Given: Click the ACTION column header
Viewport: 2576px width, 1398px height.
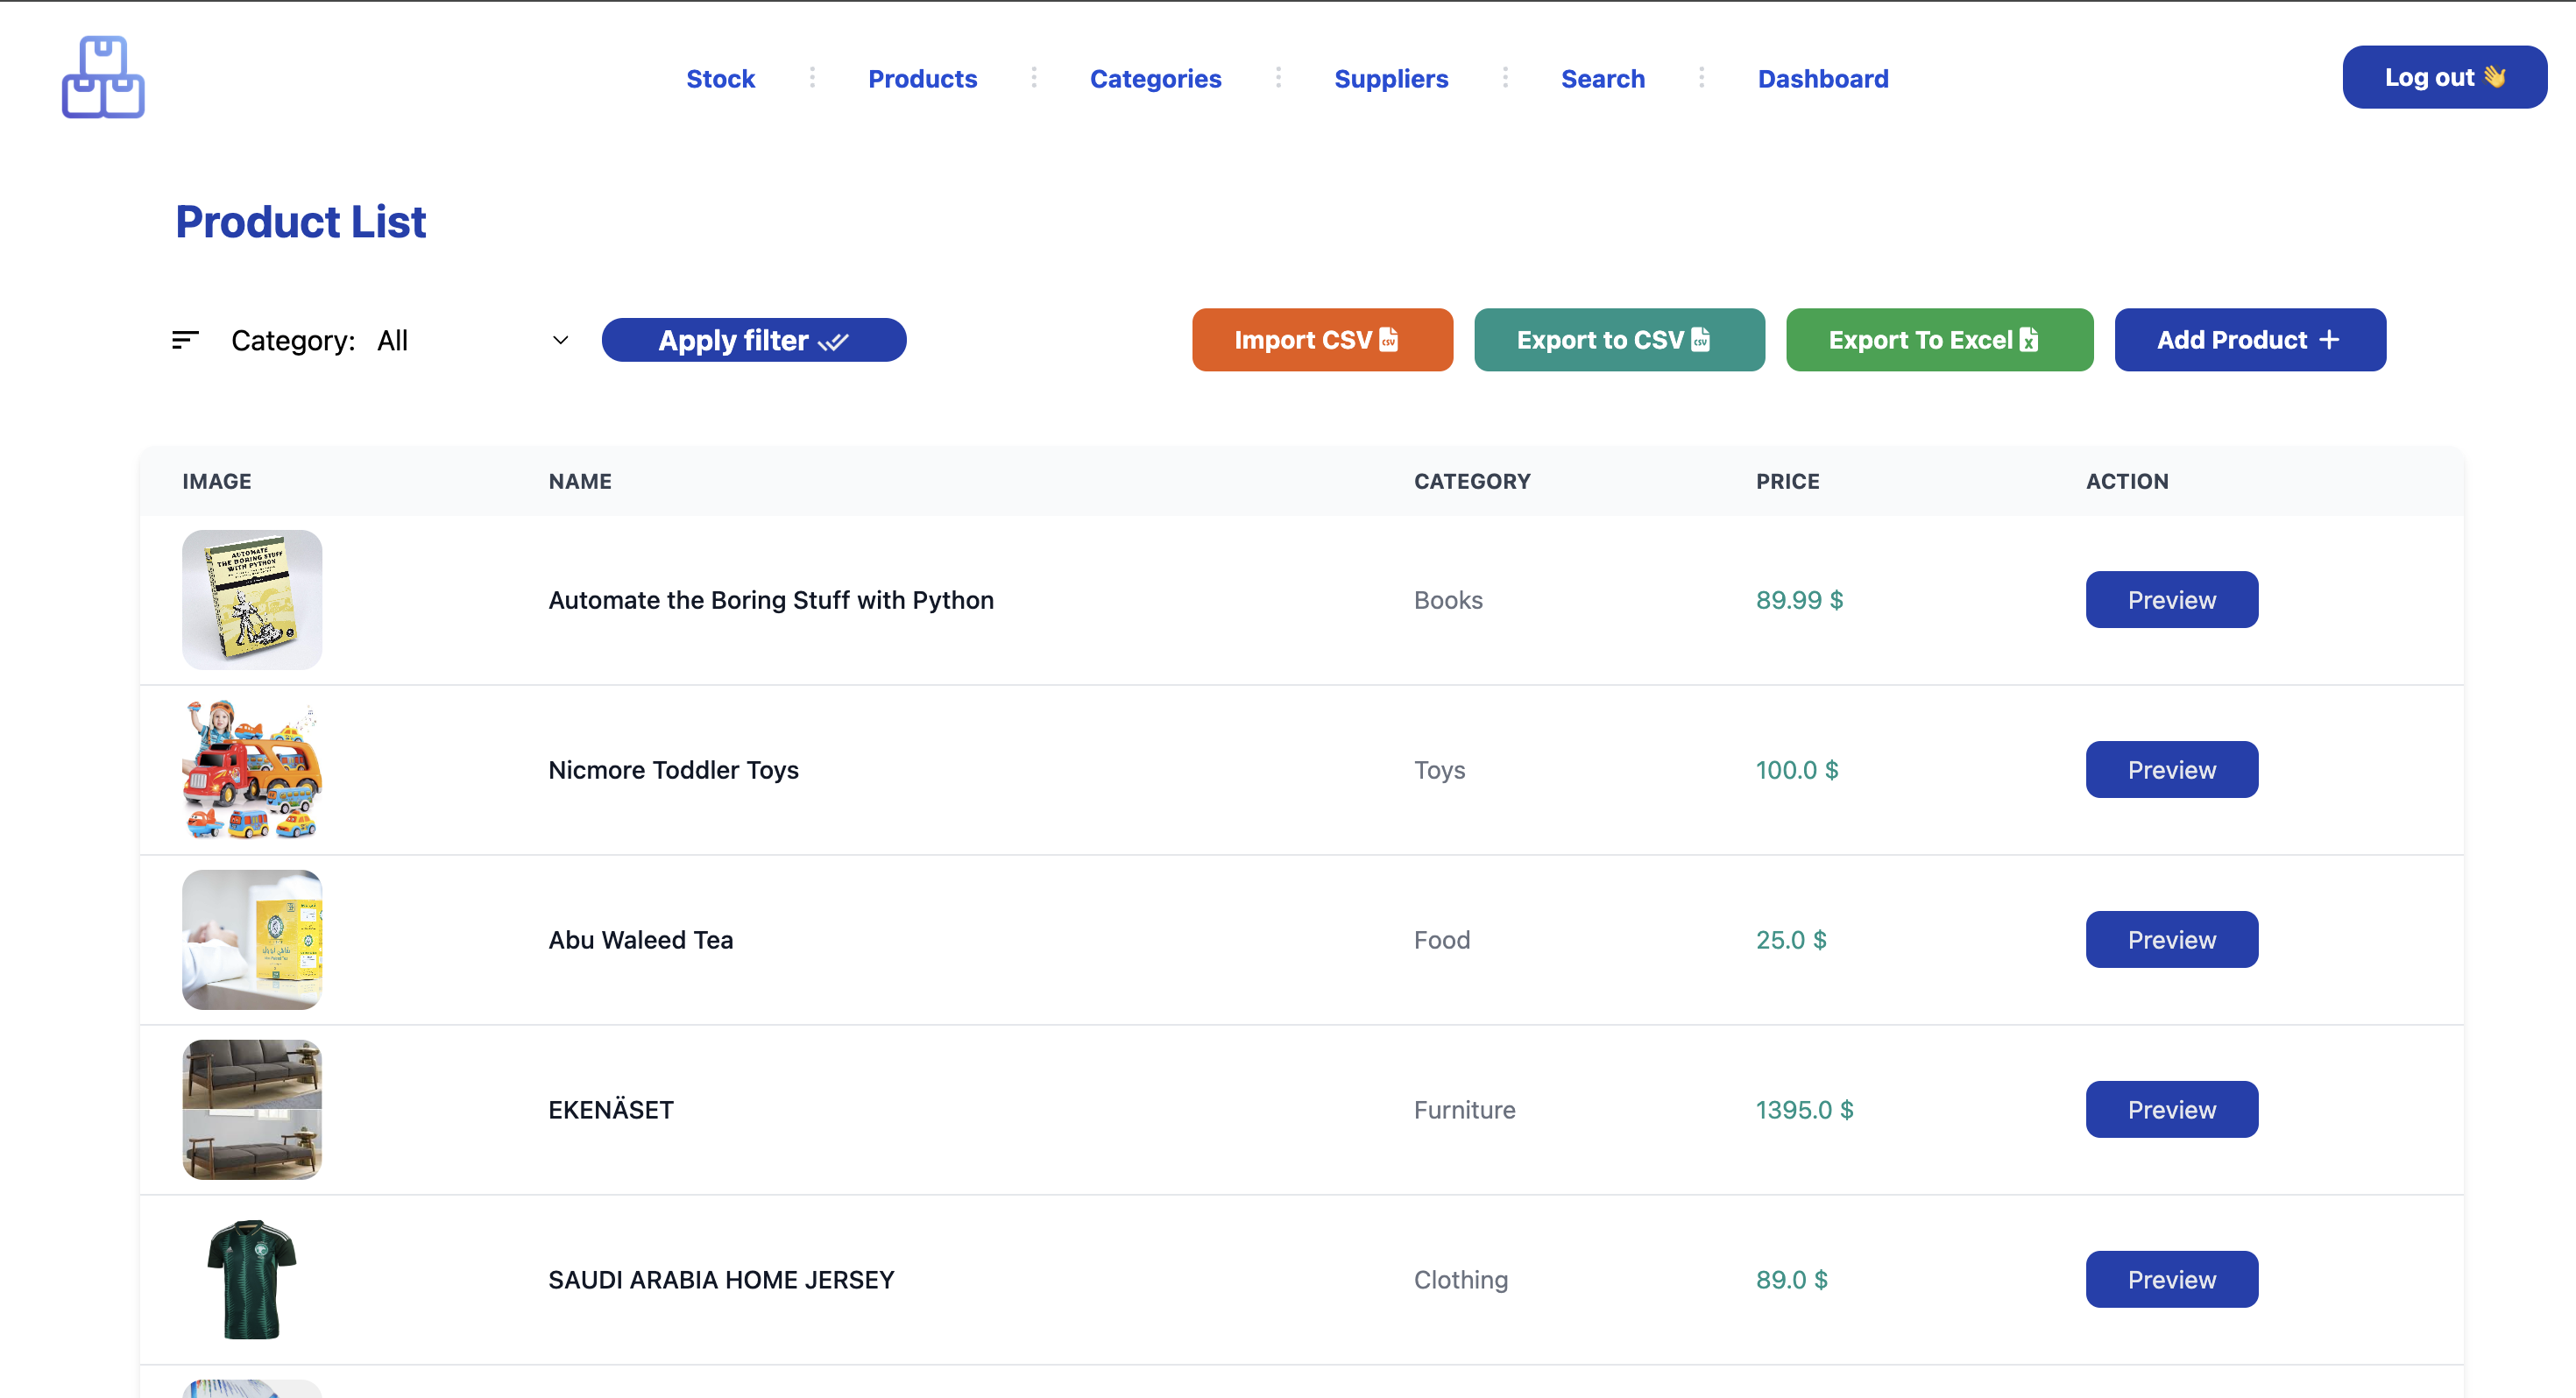Looking at the screenshot, I should click(x=2127, y=481).
